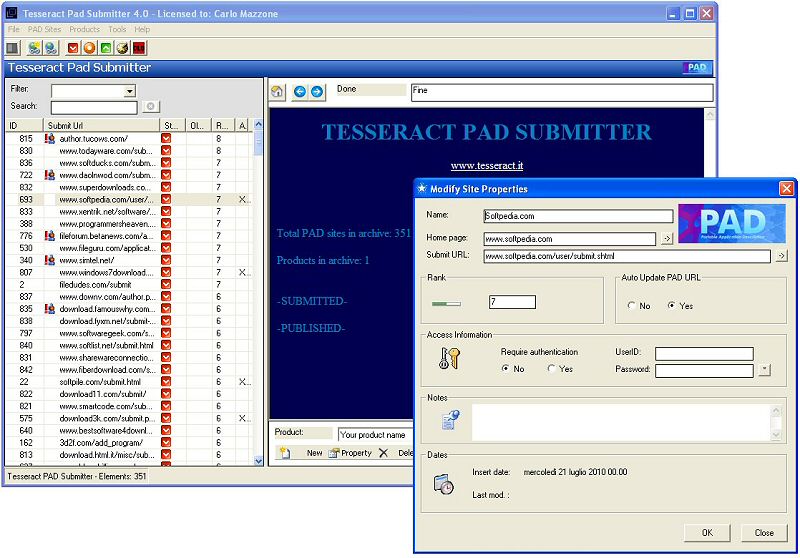This screenshot has height=558, width=800.
Task: Select No for Auto Update PAD URL
Action: [632, 306]
